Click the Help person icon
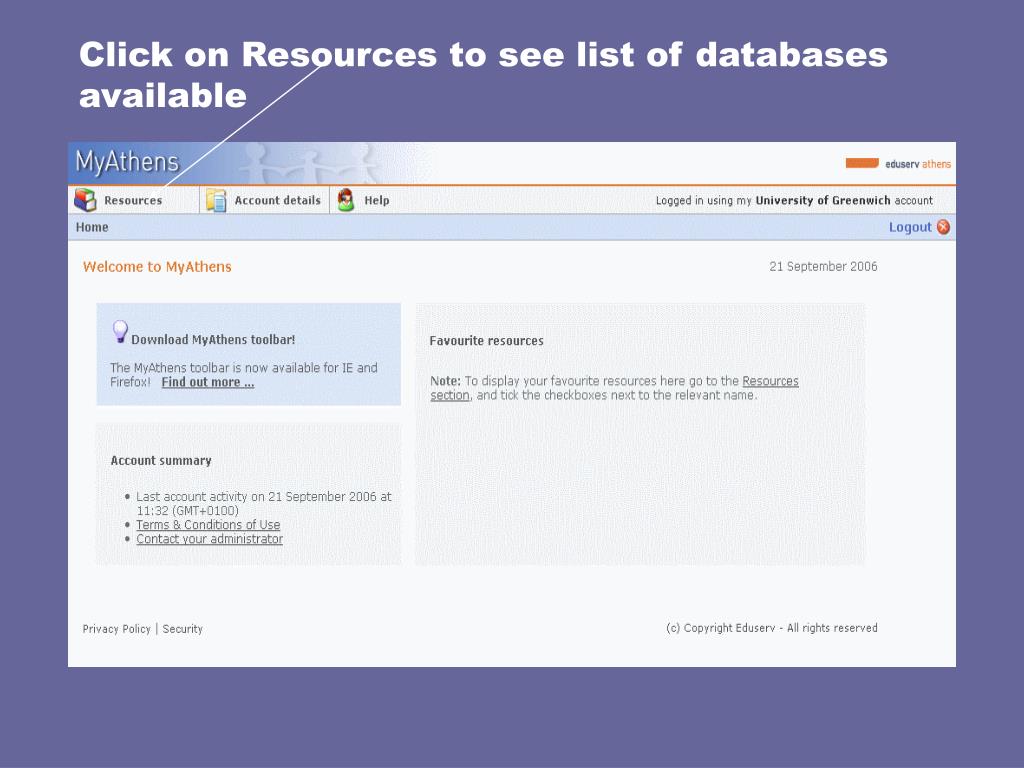The image size is (1024, 768). (x=346, y=200)
